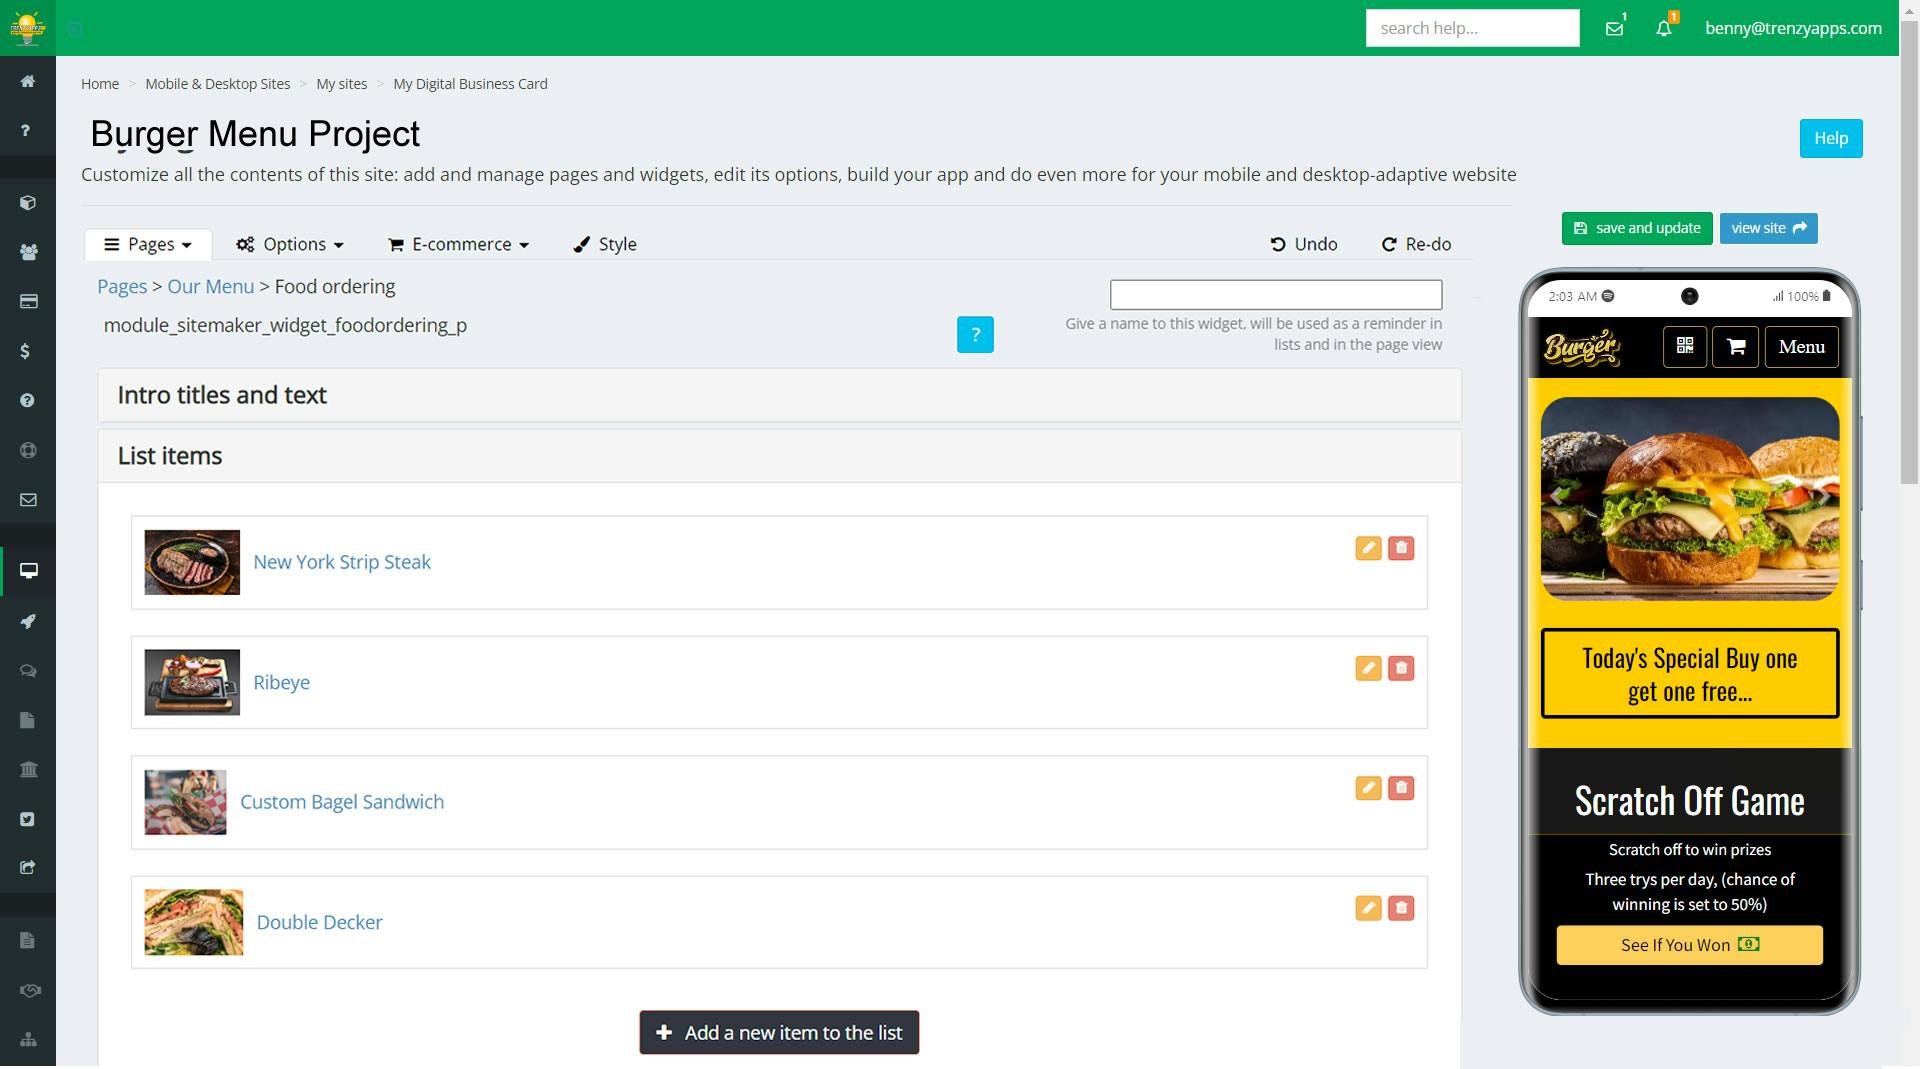
Task: Open the E-commerce dropdown menu
Action: click(458, 244)
